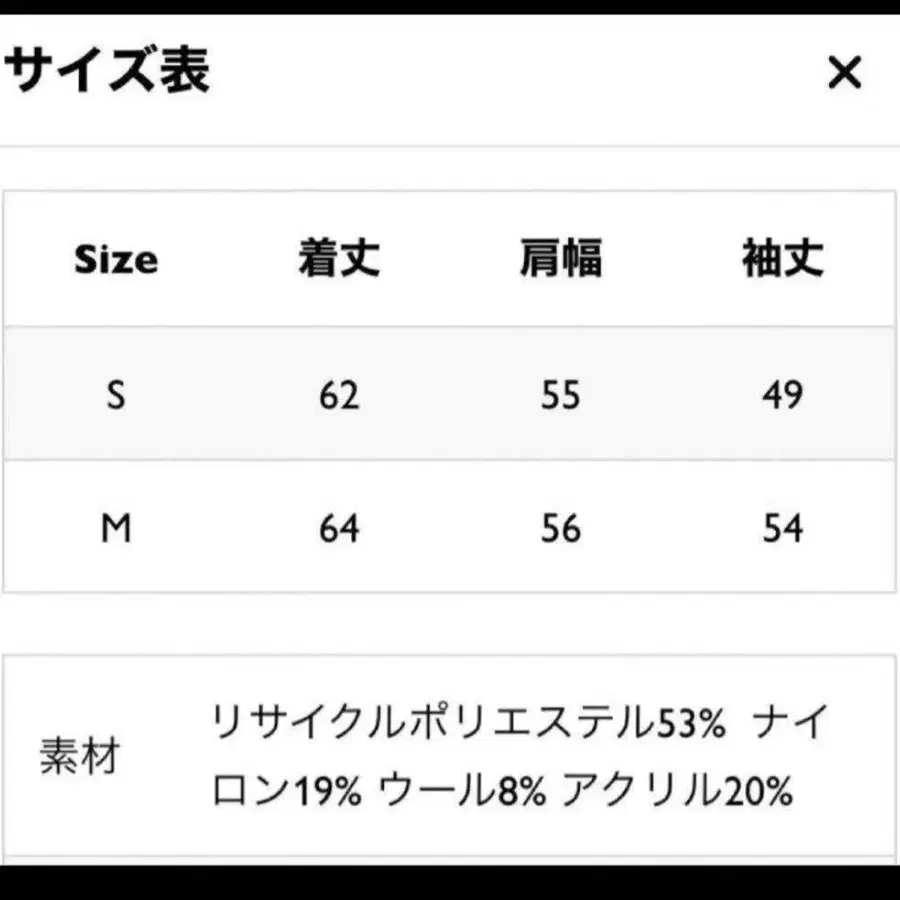900x900 pixels.
Task: Click the S size row label
Action: [116, 395]
